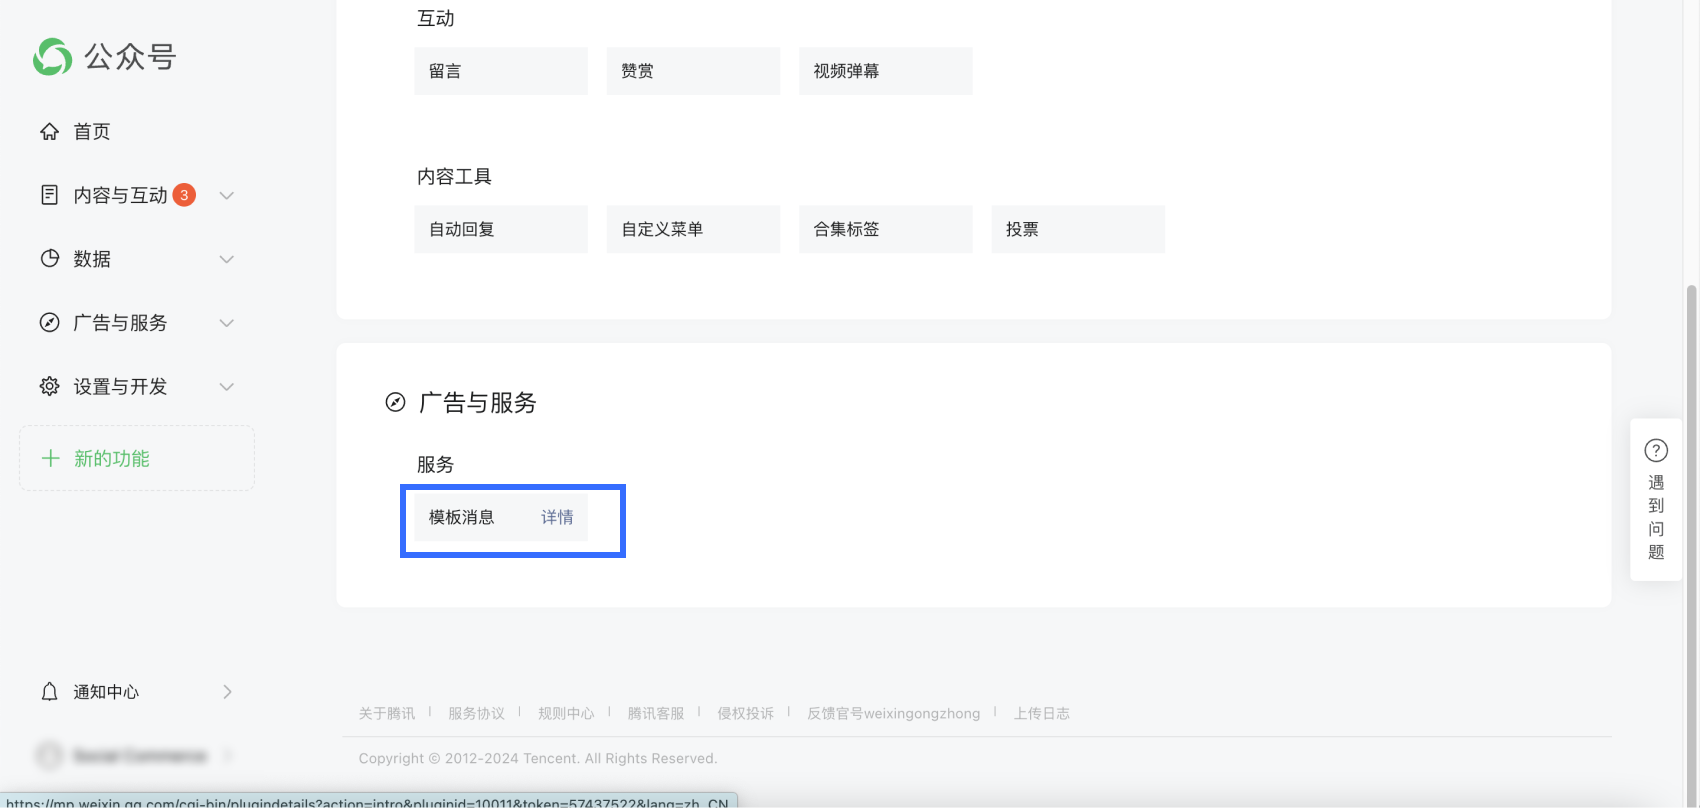Click the blurred account avatar
Viewport: 1700px width, 808px height.
click(49, 755)
